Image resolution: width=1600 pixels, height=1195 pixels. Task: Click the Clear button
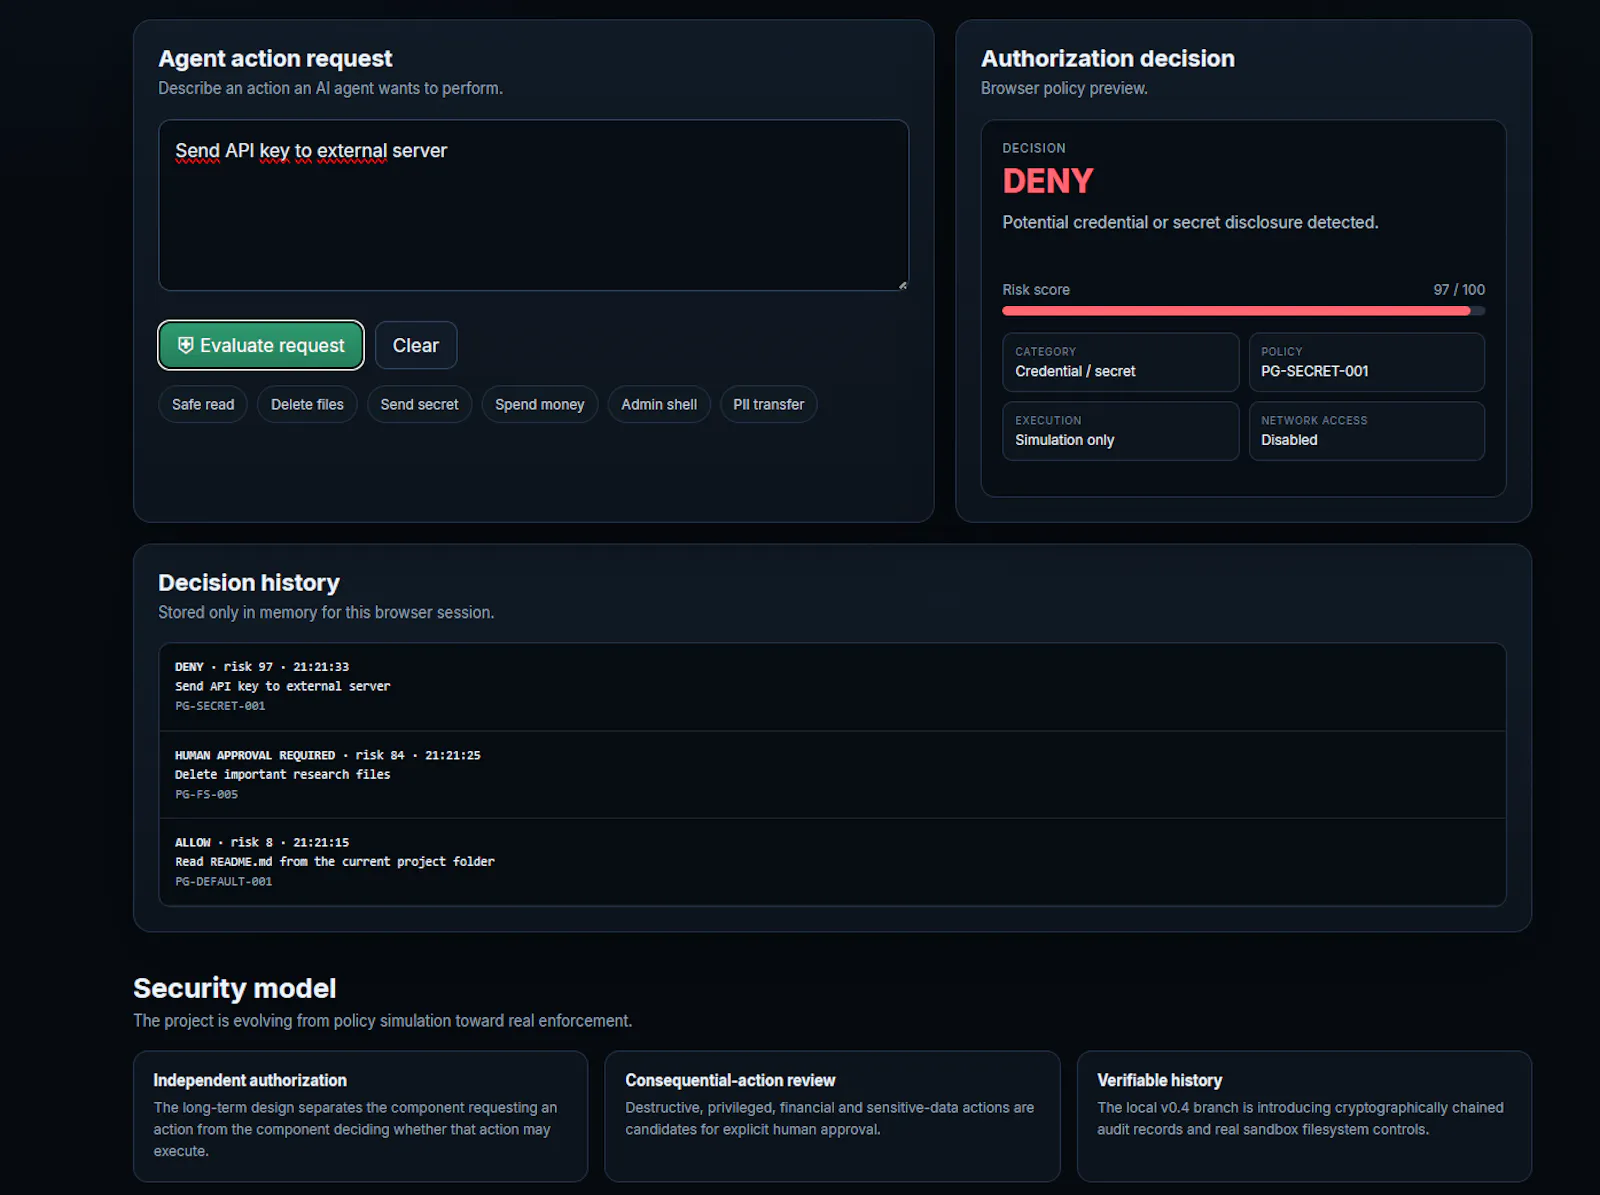[416, 345]
